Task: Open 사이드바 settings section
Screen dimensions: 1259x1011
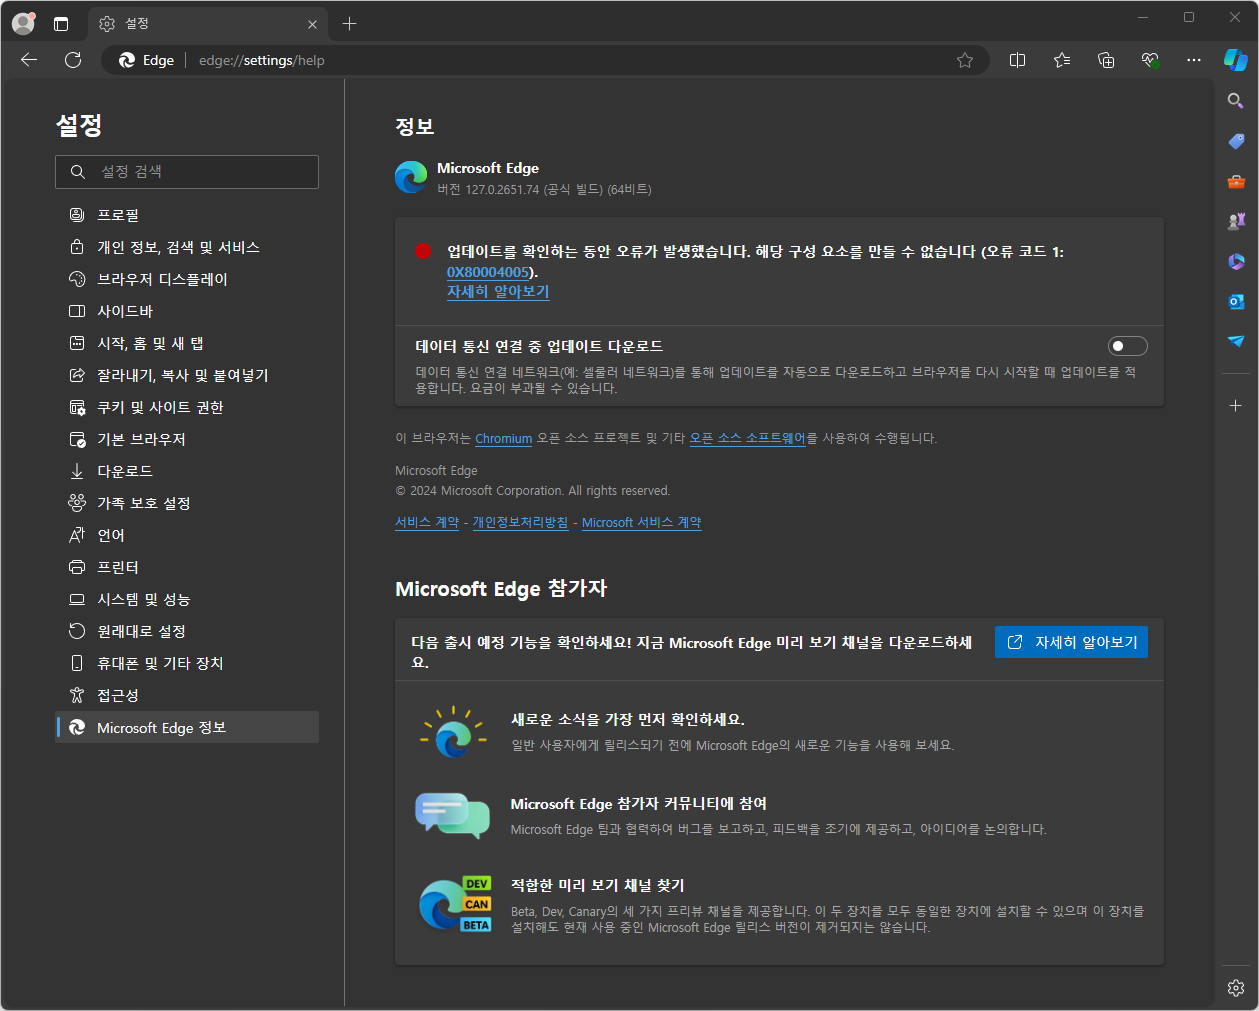Action: click(x=188, y=311)
